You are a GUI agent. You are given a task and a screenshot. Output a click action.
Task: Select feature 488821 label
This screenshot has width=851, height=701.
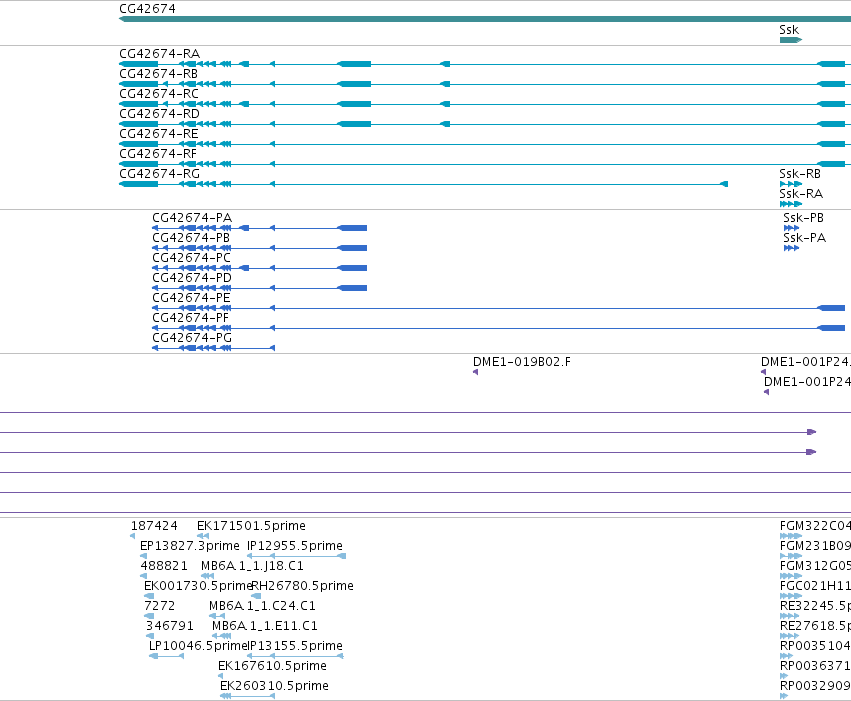click(164, 566)
